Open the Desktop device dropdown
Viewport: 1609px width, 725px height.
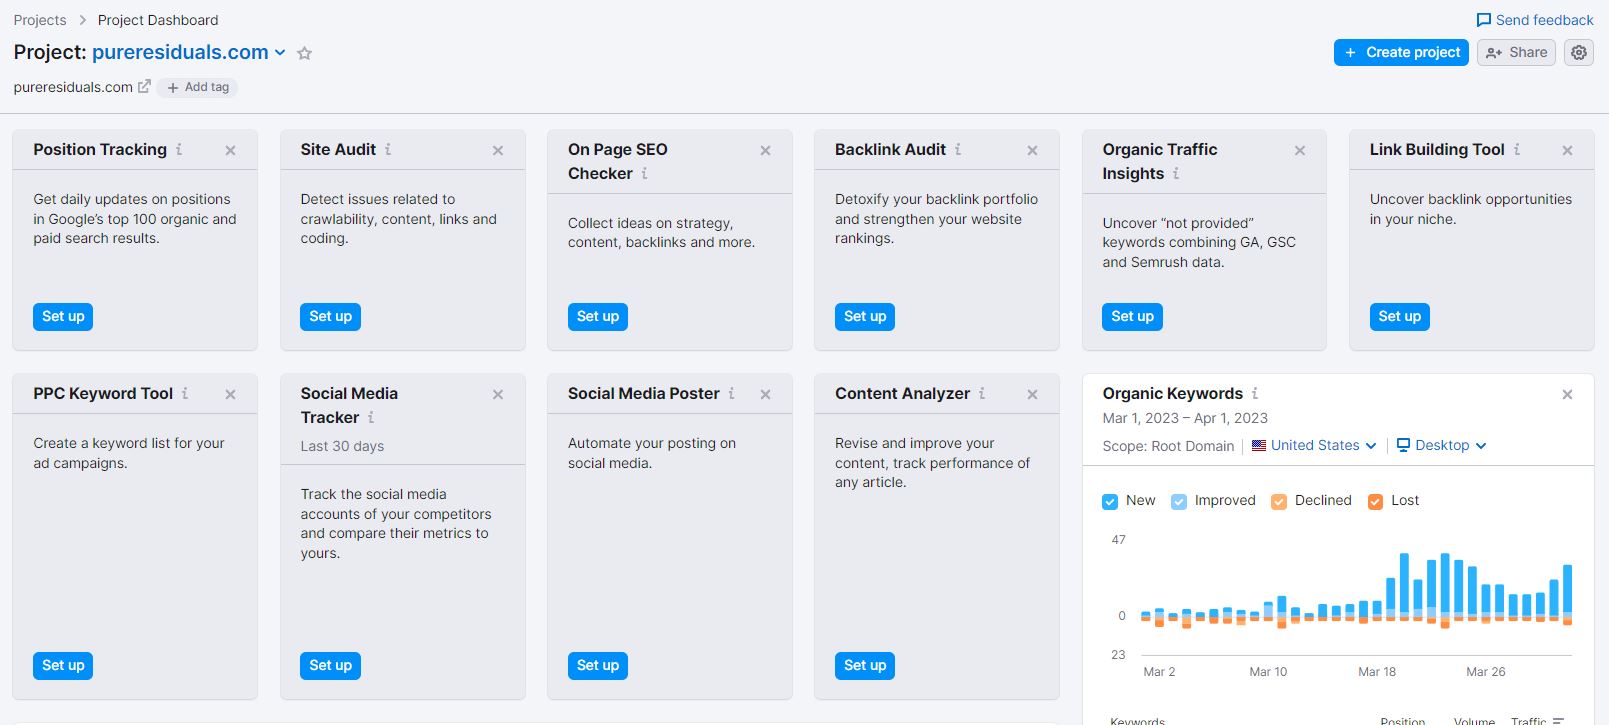[x=1441, y=445]
